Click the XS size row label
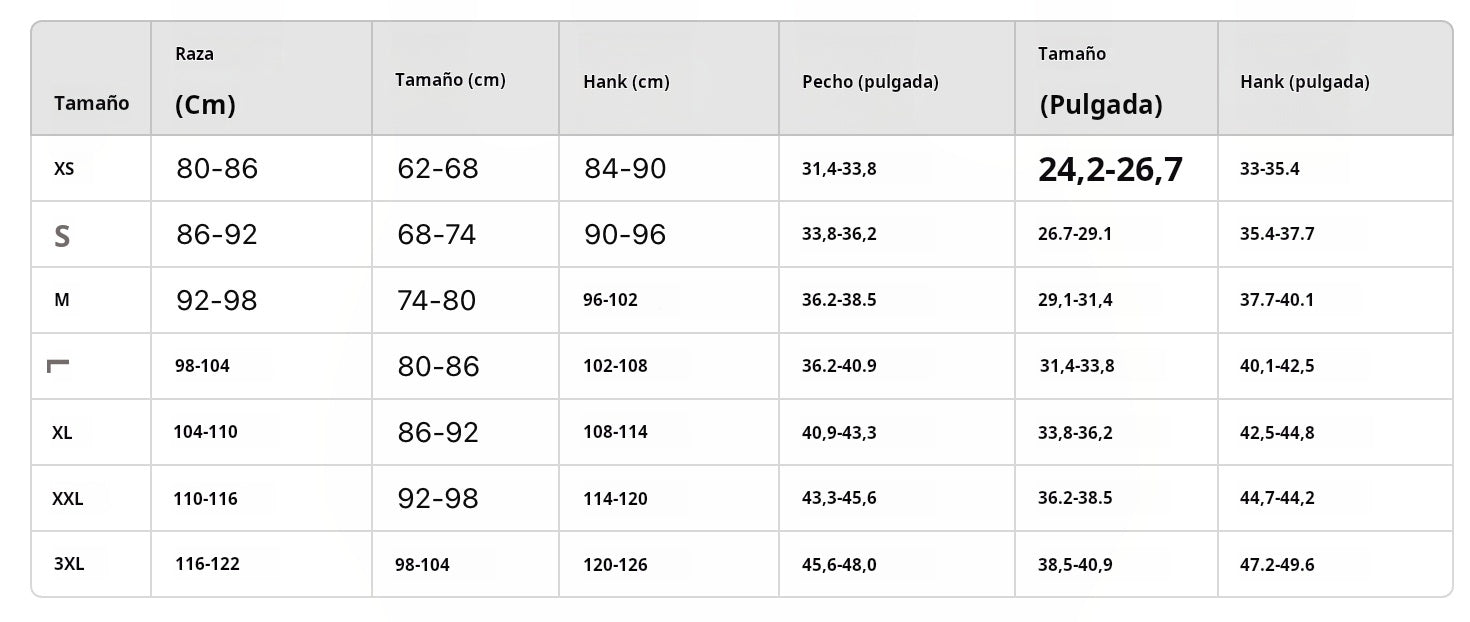1470x622 pixels. click(x=64, y=169)
